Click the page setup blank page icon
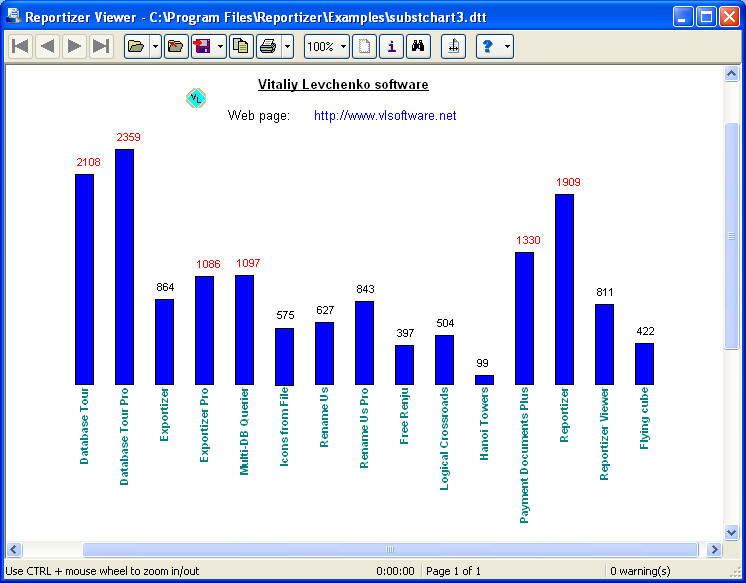 [364, 47]
